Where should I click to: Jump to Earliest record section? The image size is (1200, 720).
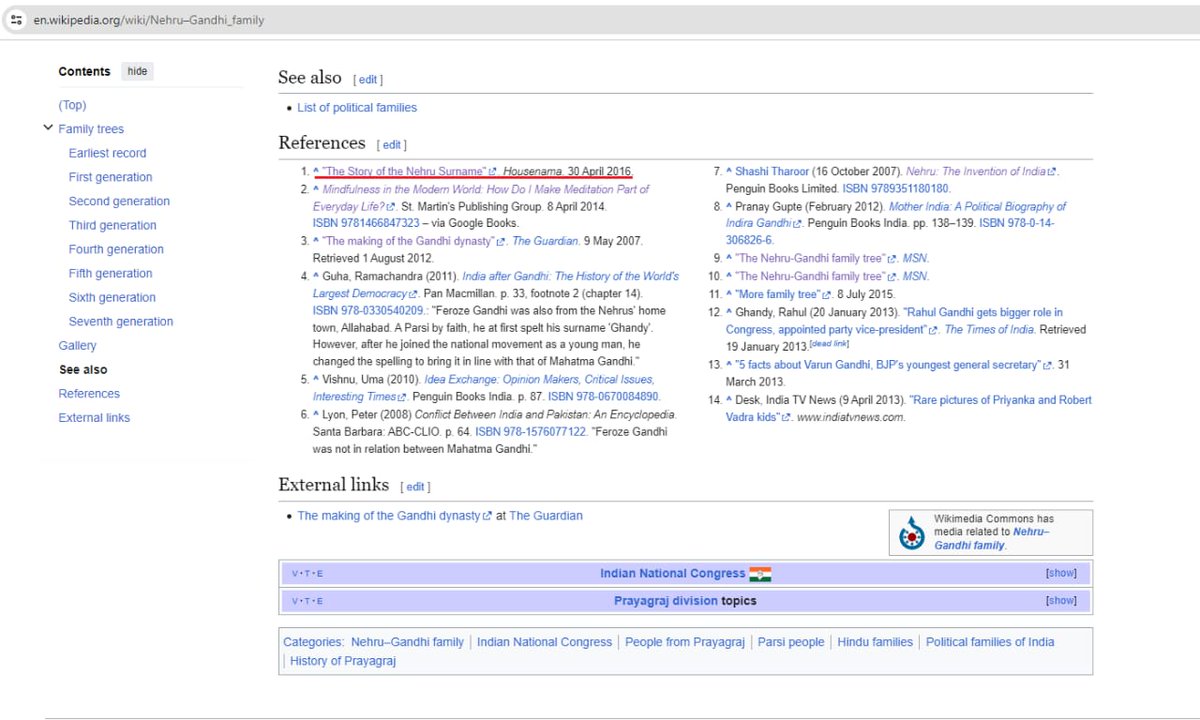(107, 153)
